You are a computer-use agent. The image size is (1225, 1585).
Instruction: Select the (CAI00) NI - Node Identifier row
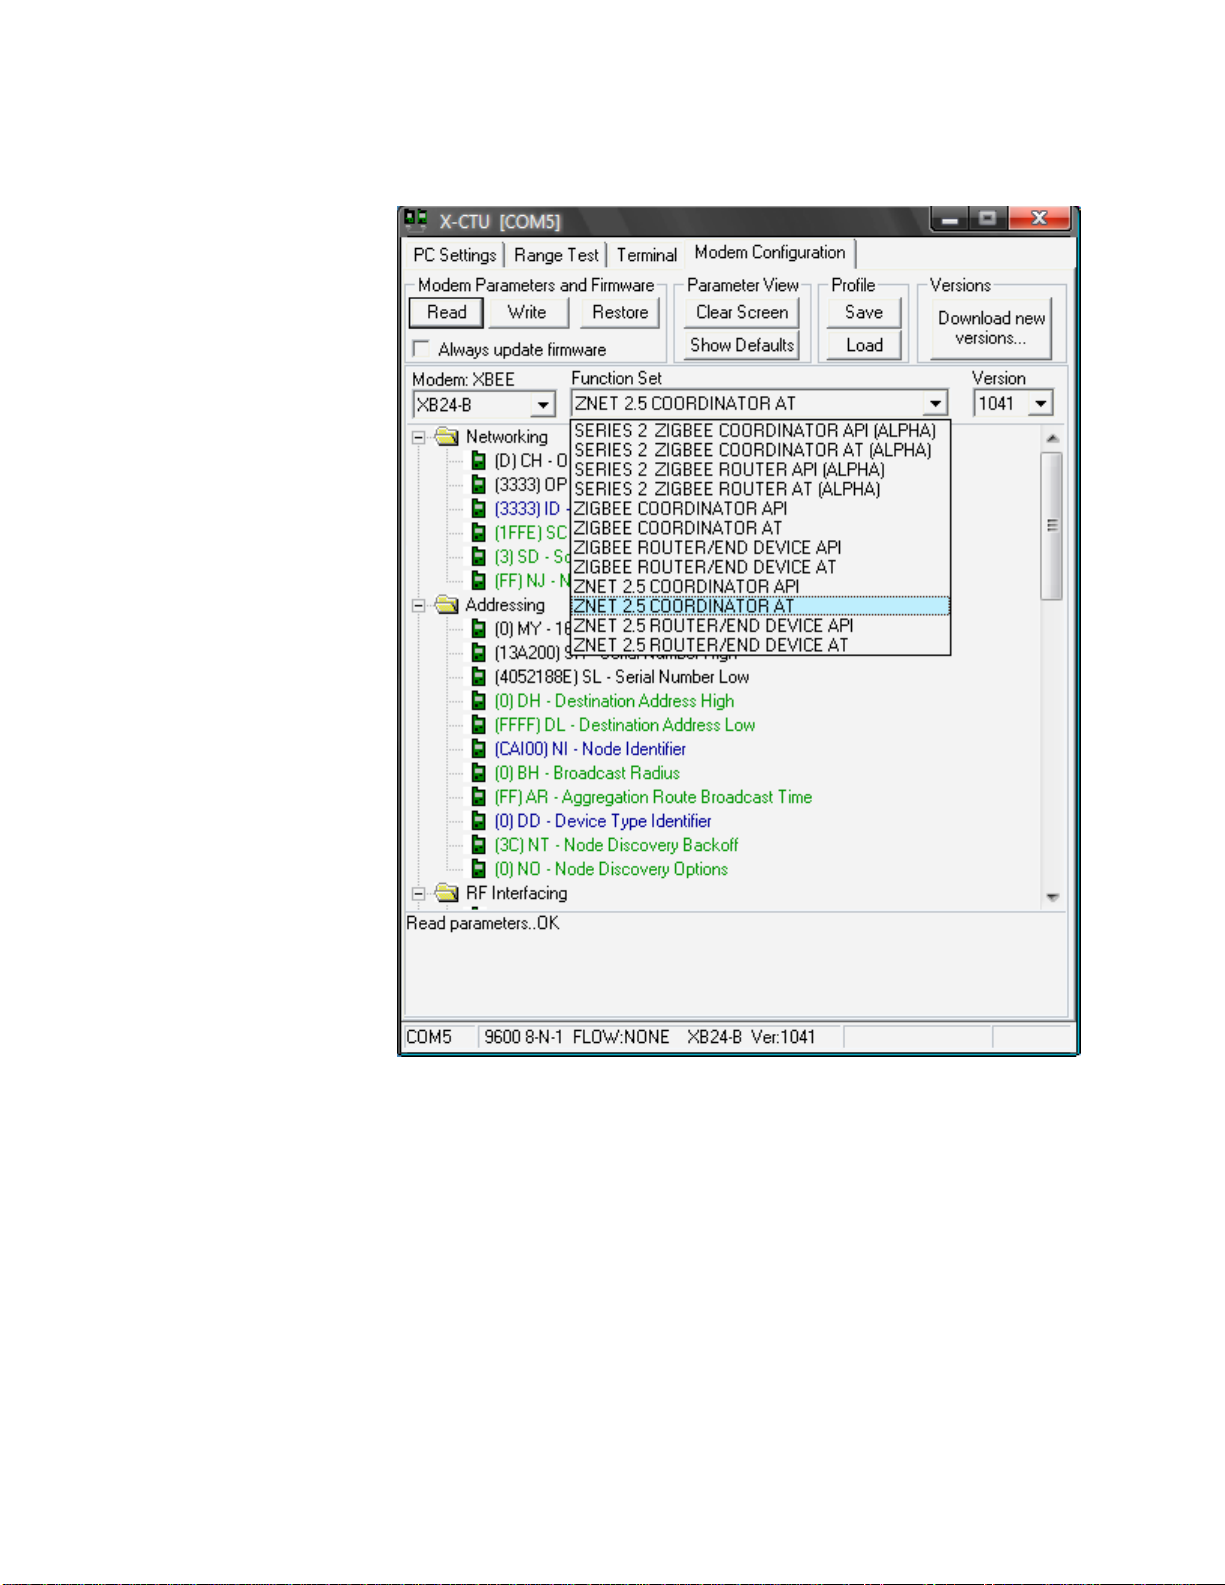[590, 749]
